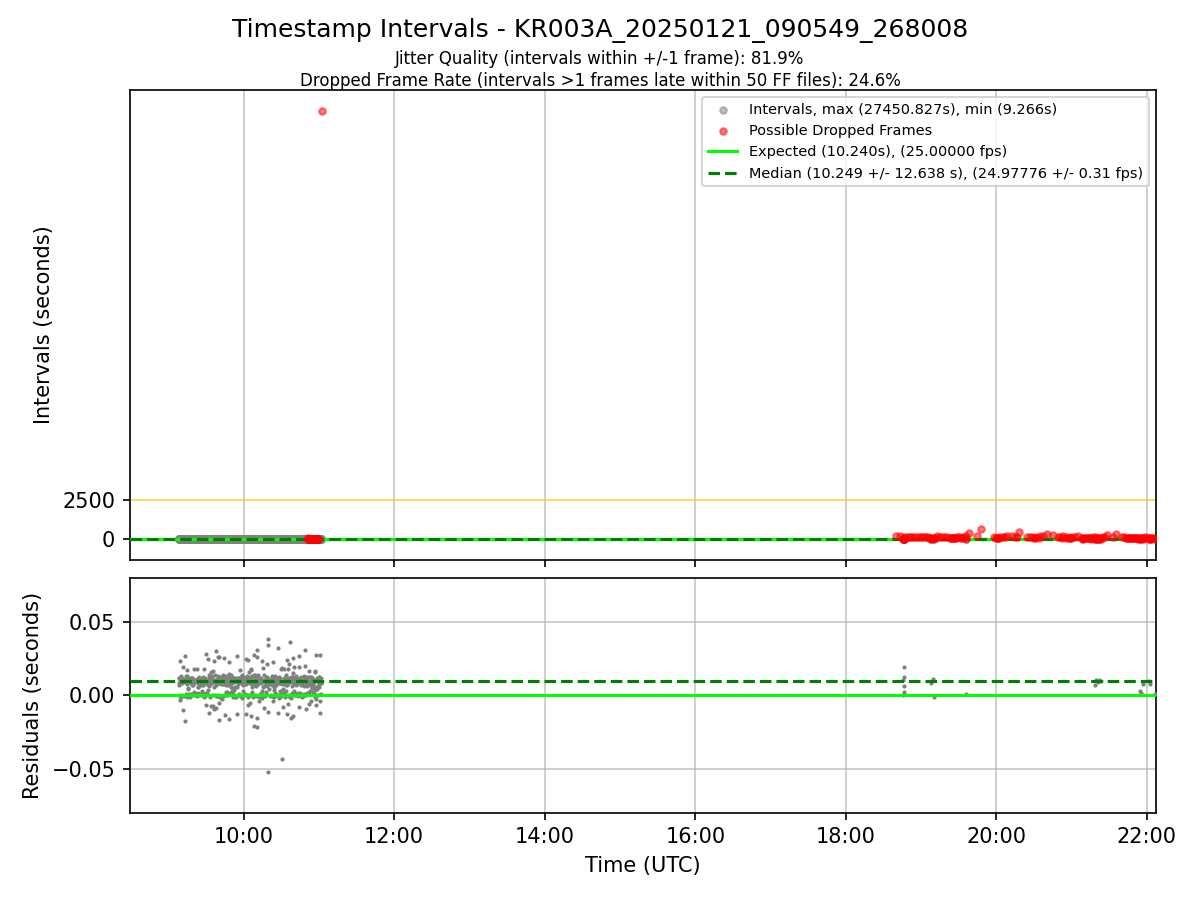
Task: Click the 16:00 time tick label
Action: click(x=695, y=836)
